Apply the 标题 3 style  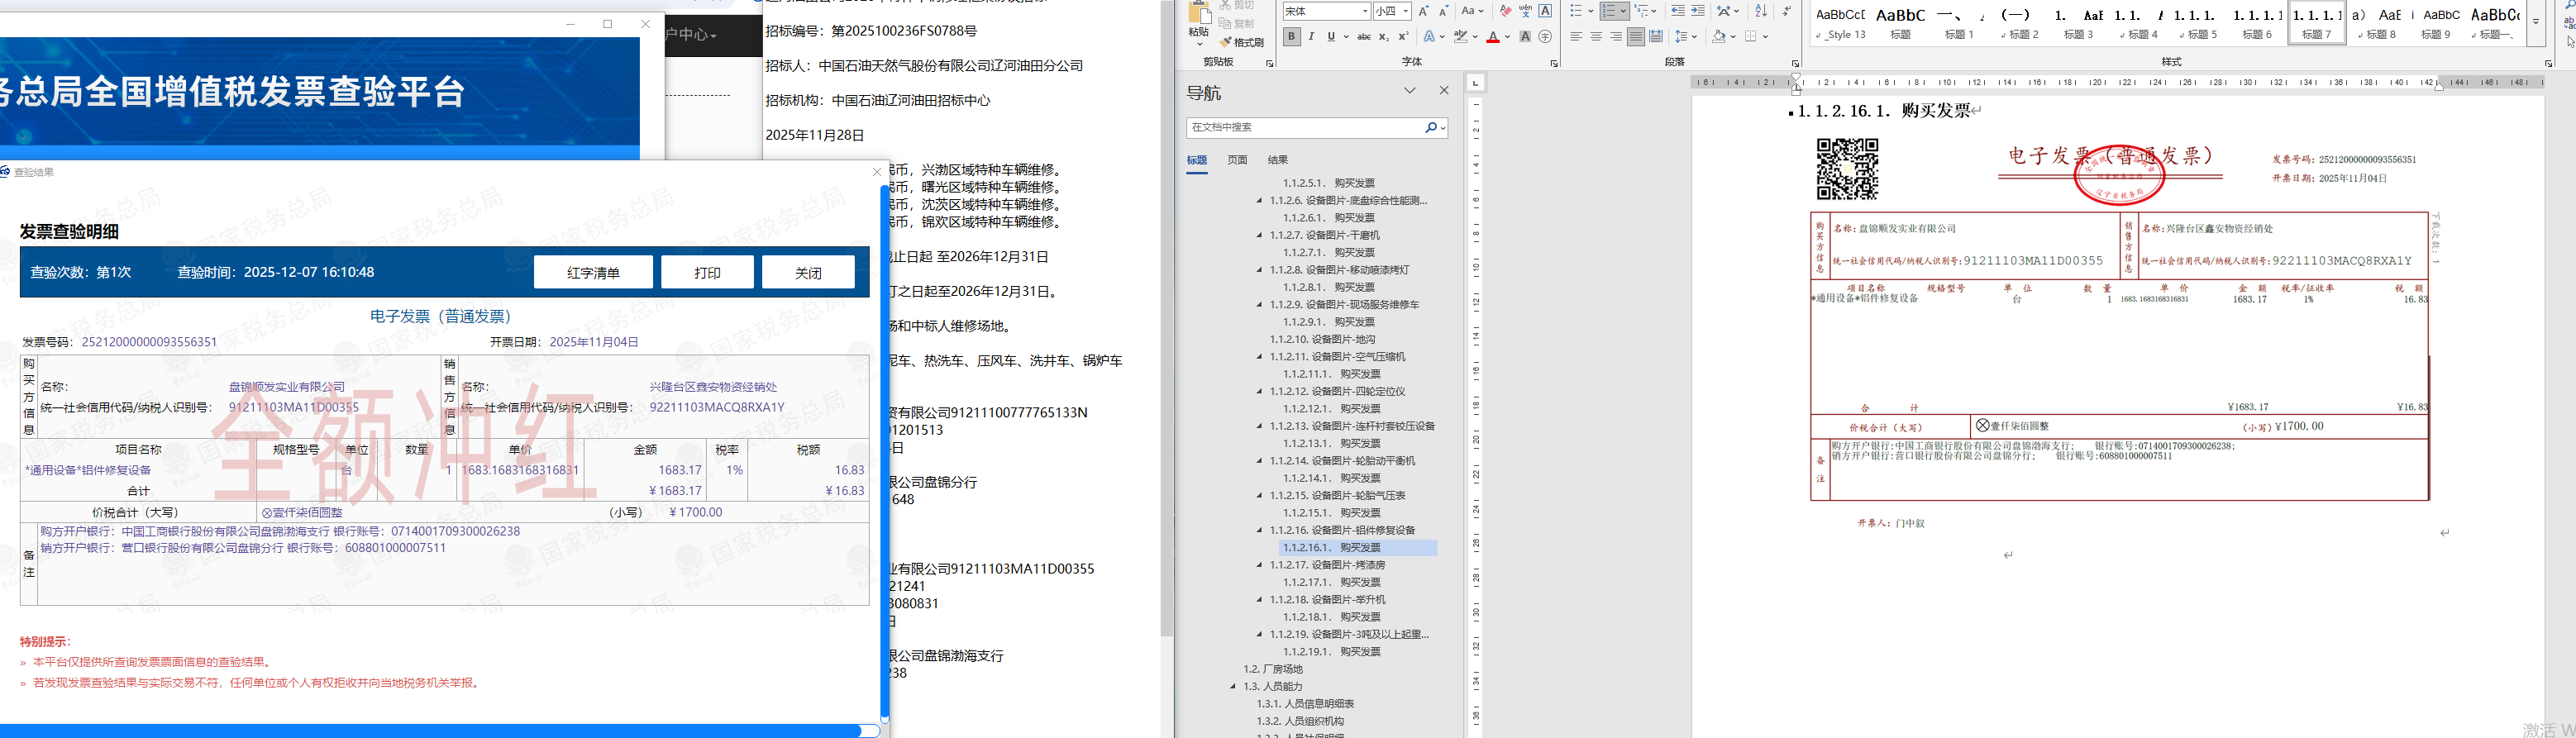[x=2078, y=23]
